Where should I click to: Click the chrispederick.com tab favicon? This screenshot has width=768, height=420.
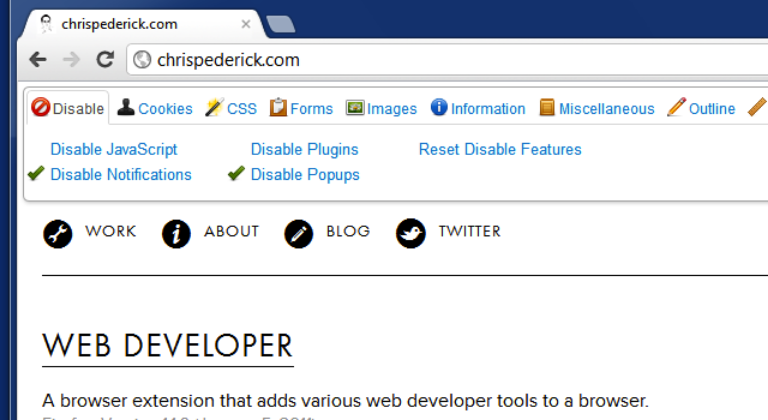point(47,24)
